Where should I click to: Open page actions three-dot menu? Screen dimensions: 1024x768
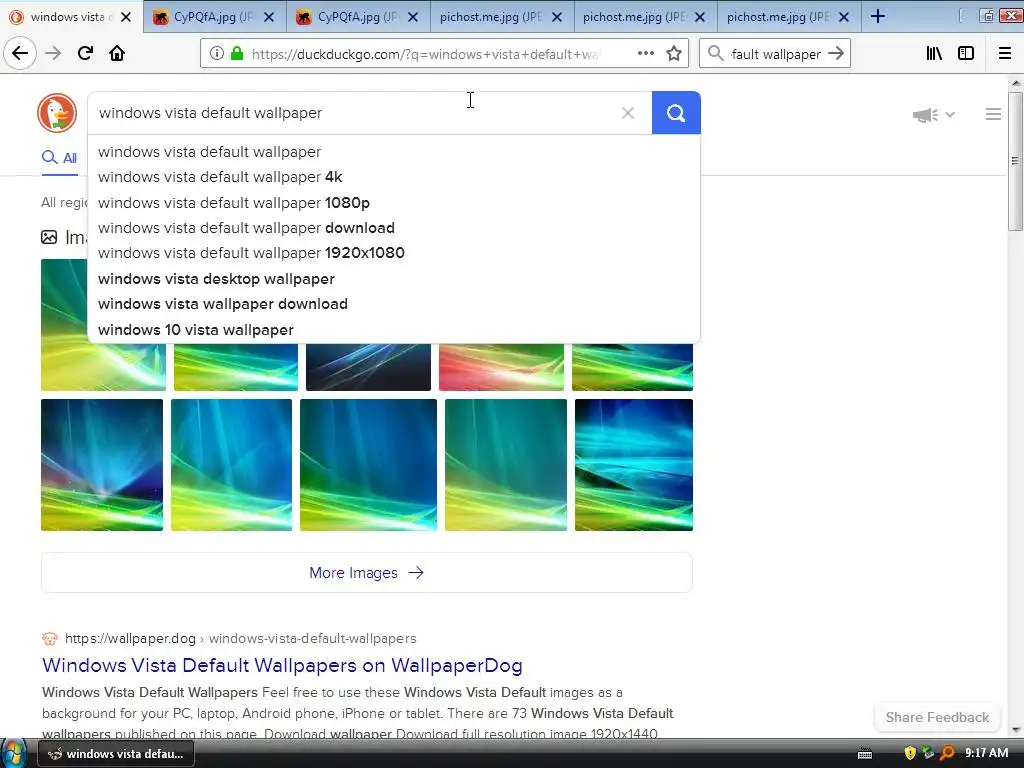click(x=646, y=54)
